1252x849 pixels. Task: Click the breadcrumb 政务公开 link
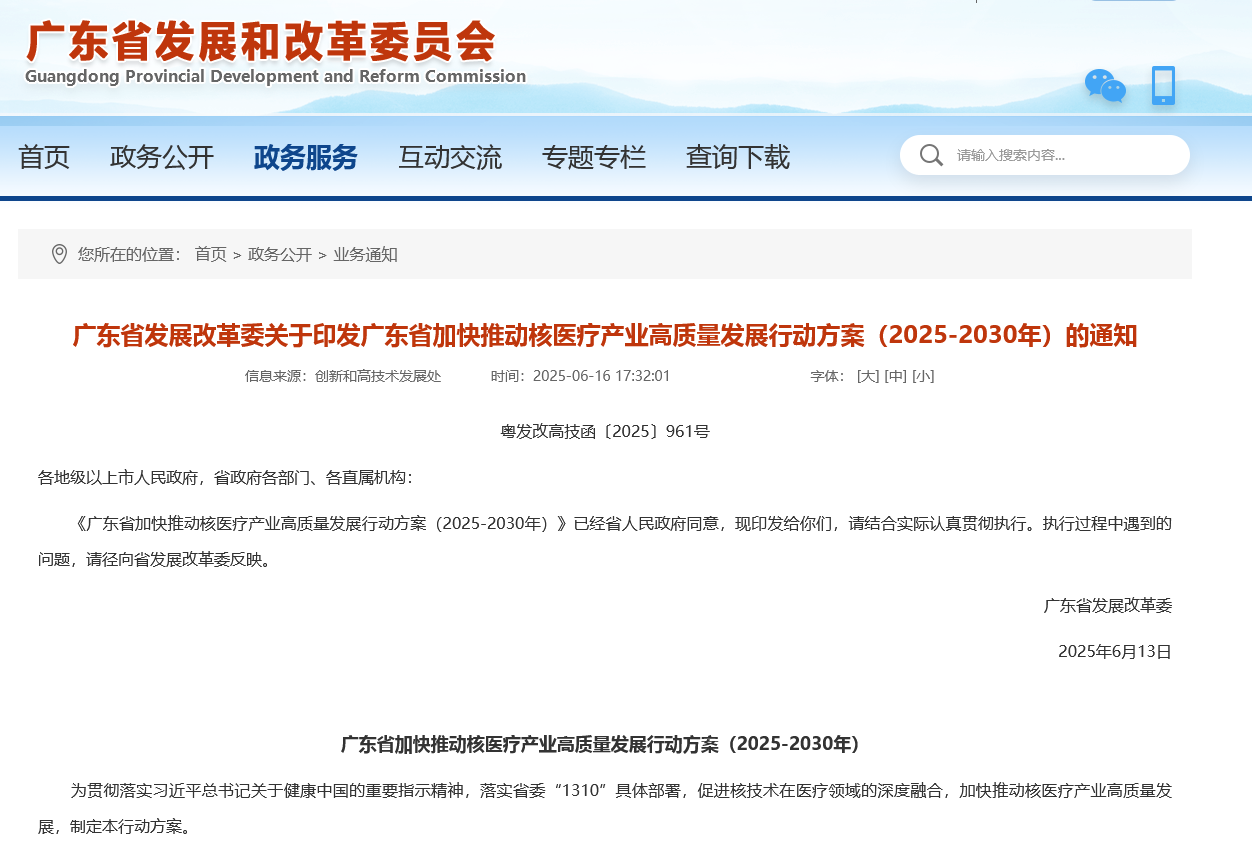[x=280, y=254]
